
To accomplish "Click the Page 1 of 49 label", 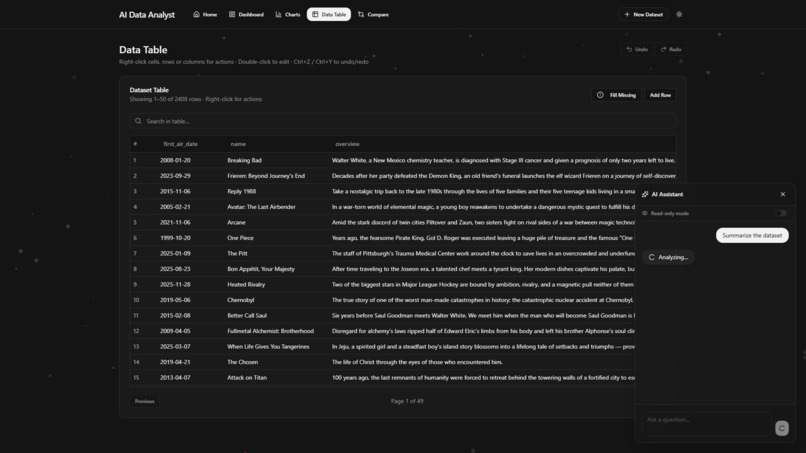I will click(x=407, y=401).
